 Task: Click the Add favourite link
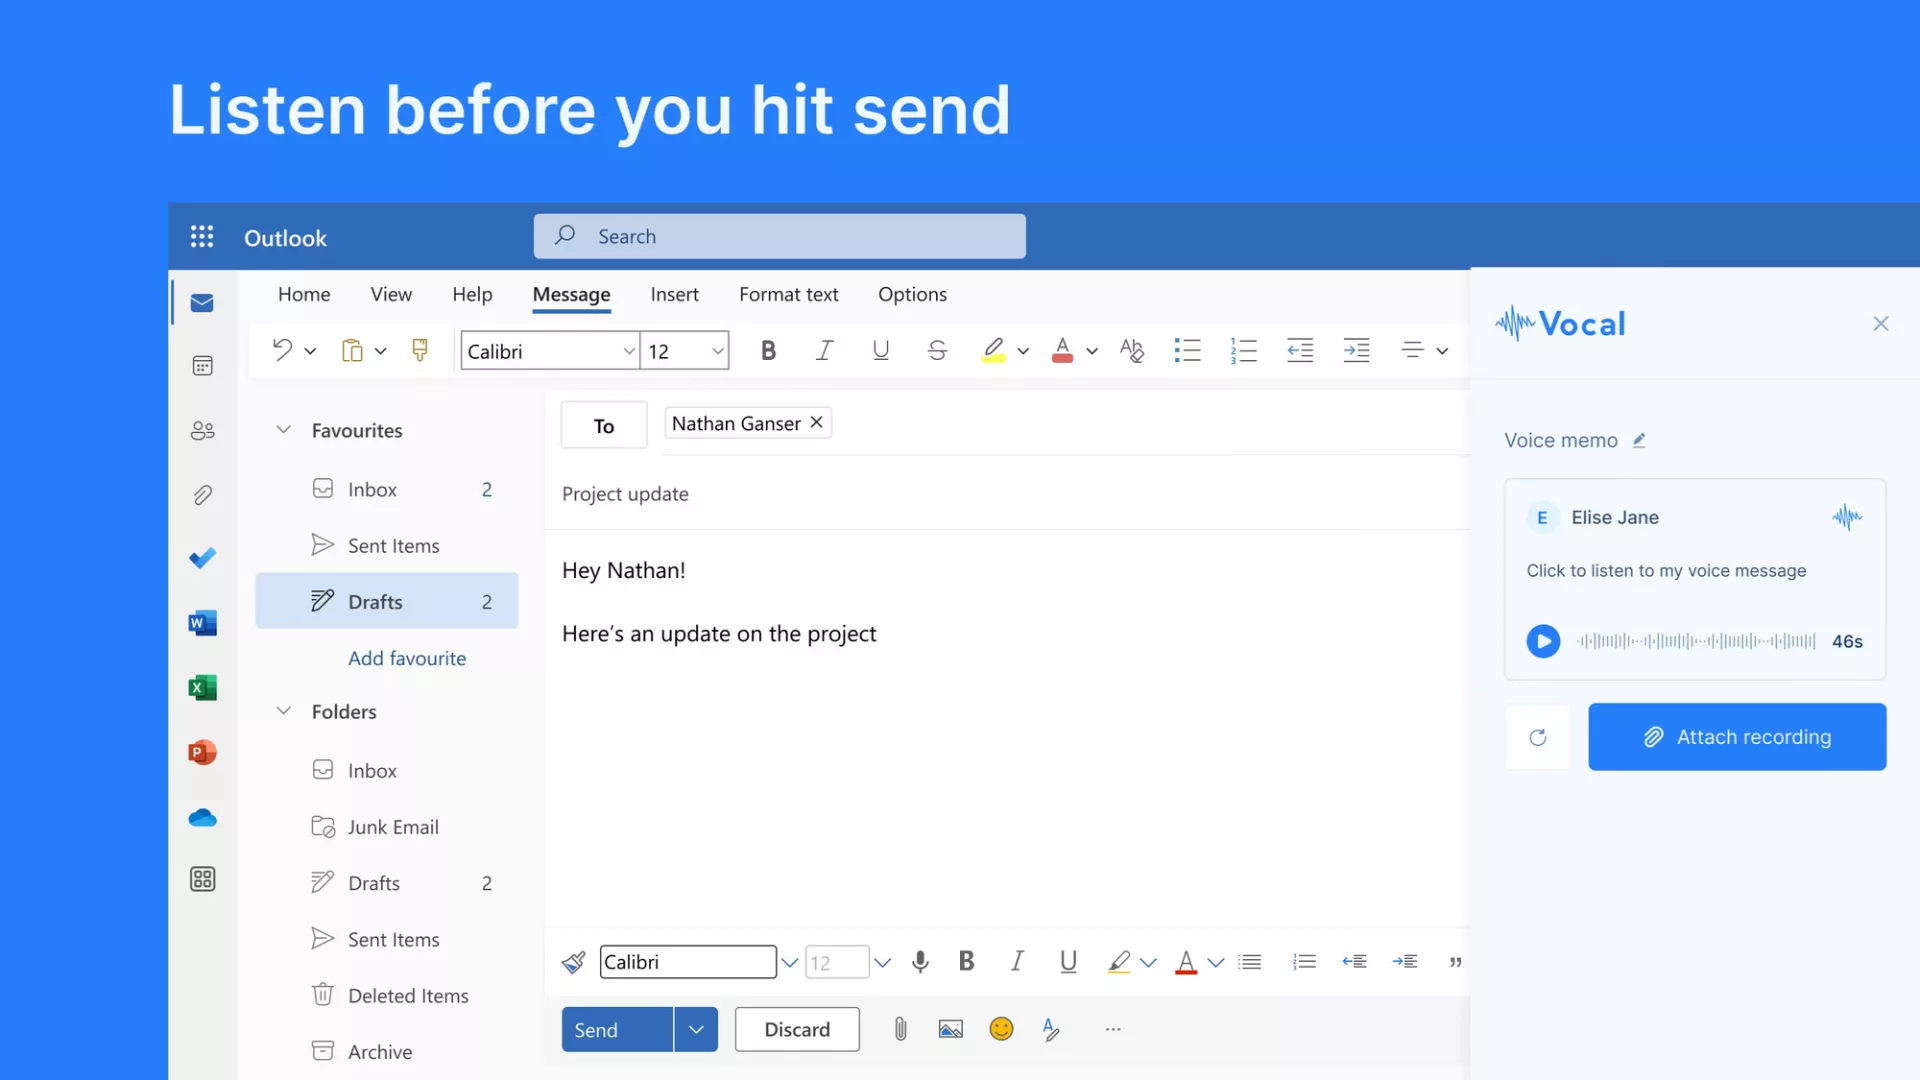[x=407, y=658]
